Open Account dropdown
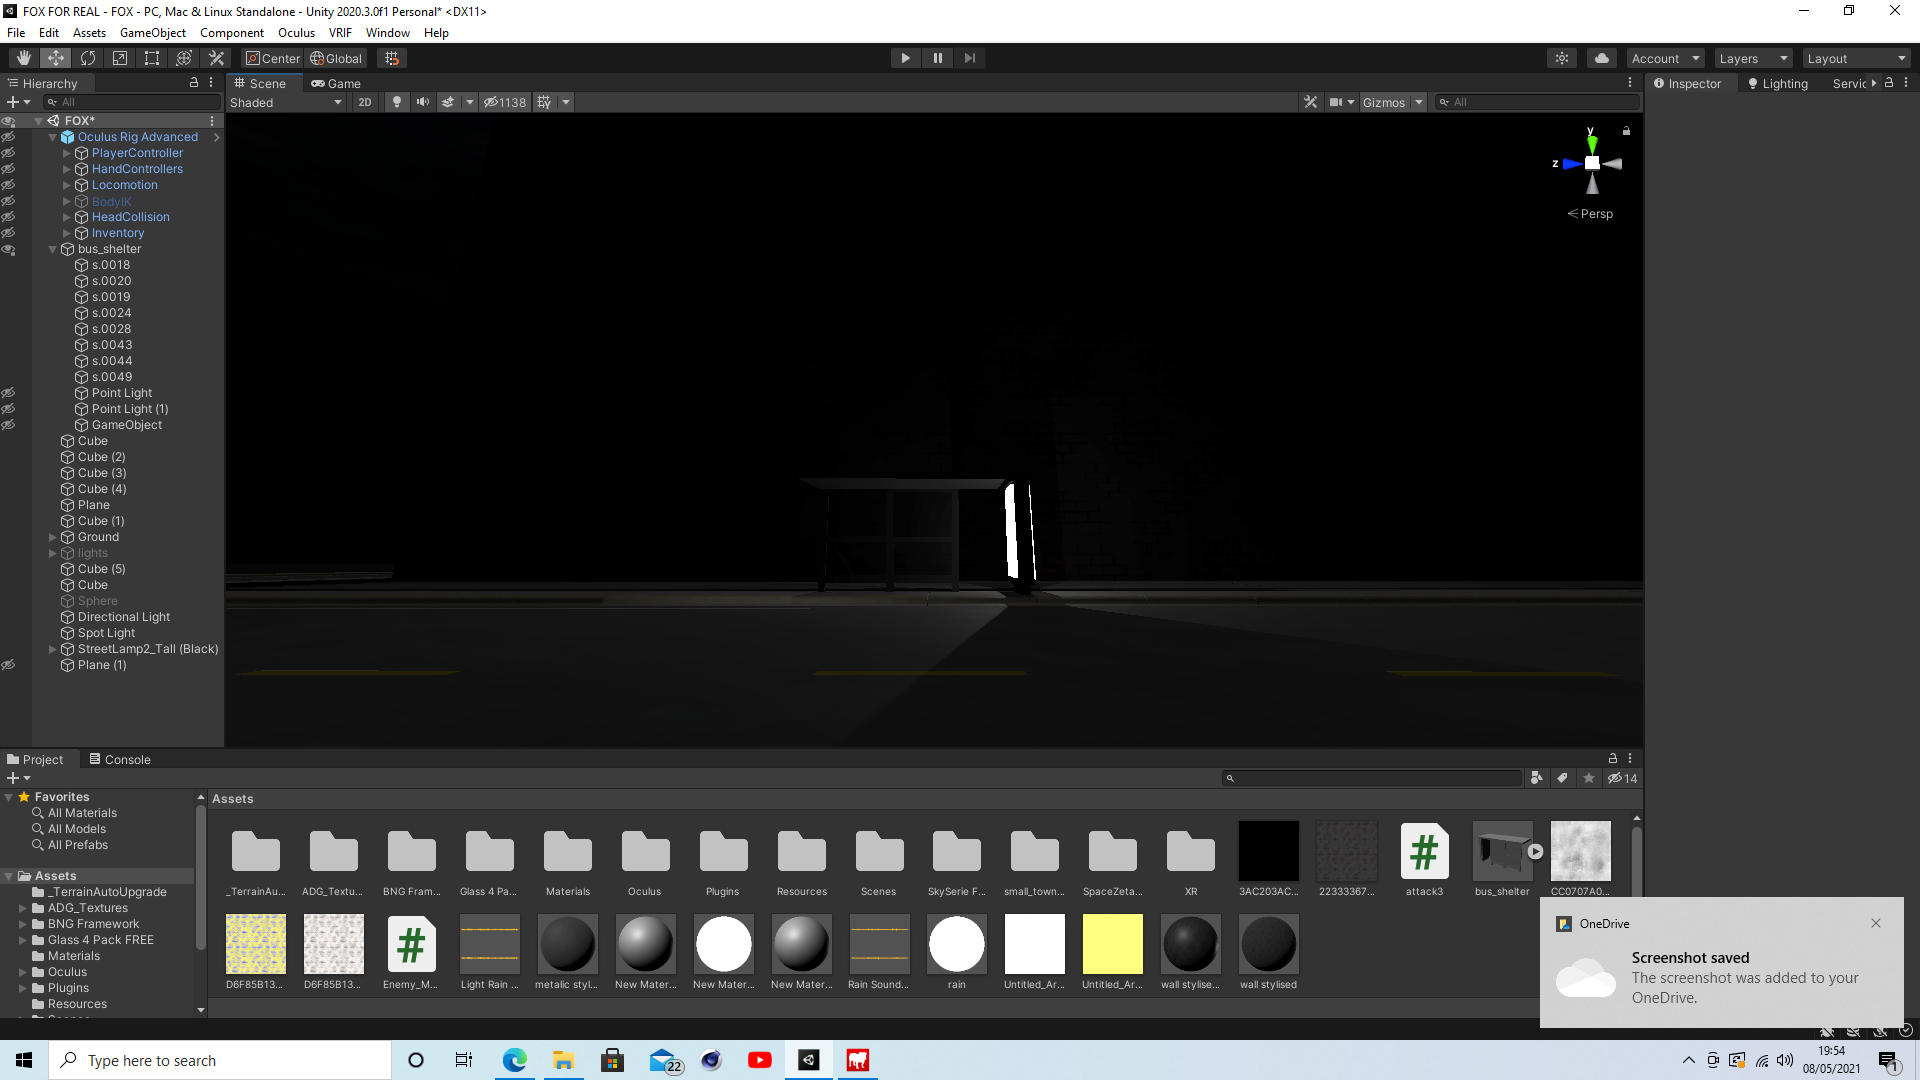 1665,58
